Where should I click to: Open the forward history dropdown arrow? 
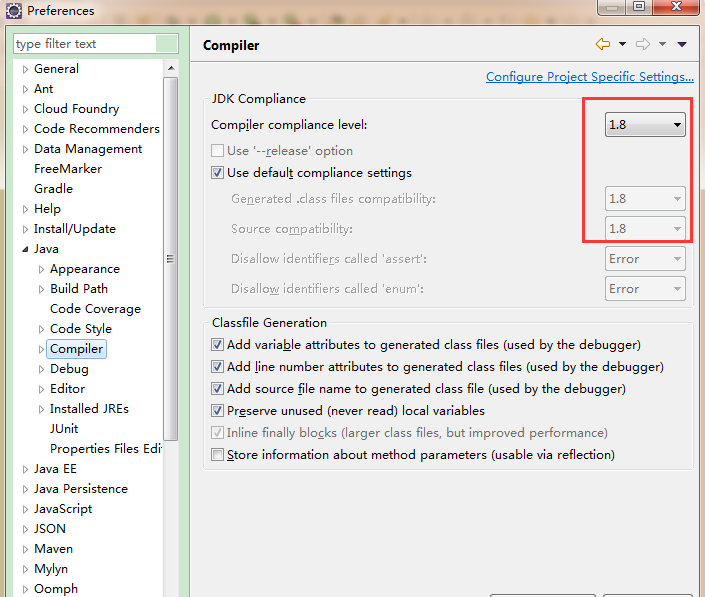[662, 44]
